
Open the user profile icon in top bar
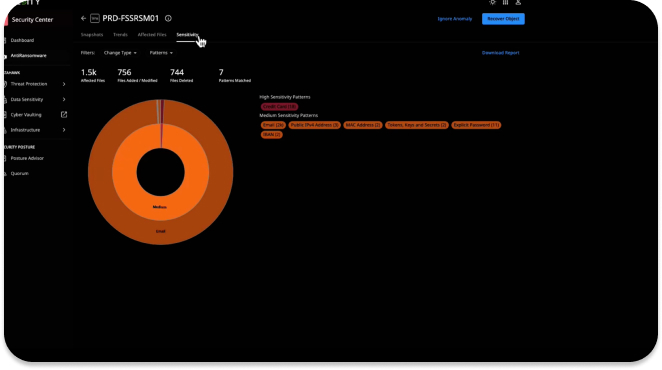518,2
